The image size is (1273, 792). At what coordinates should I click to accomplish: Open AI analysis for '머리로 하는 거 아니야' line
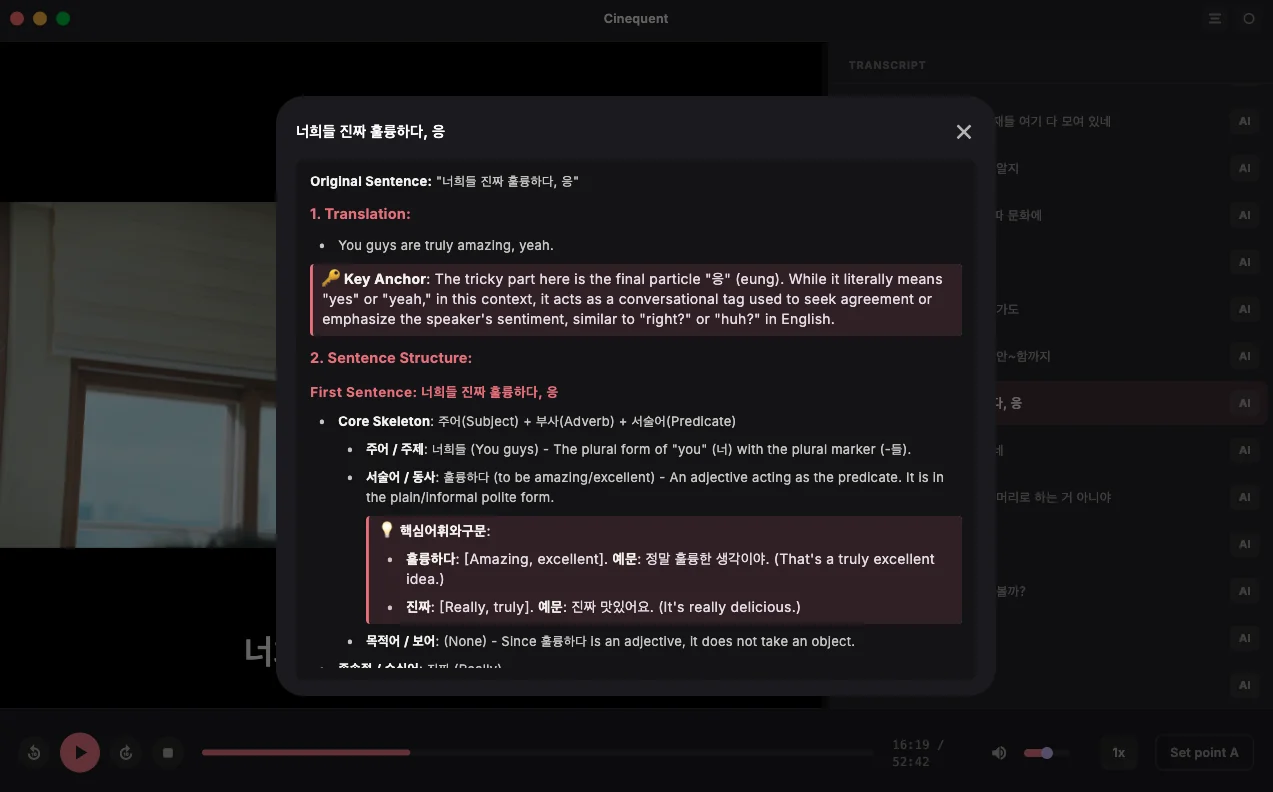(1245, 497)
